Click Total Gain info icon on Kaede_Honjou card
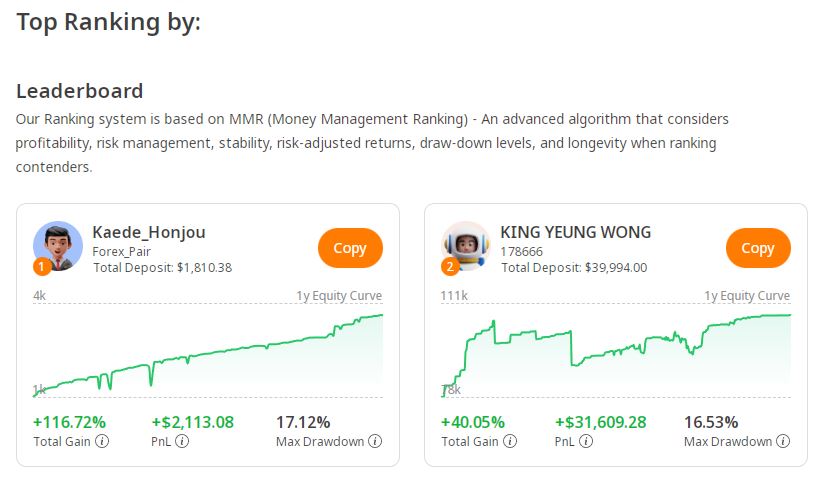Viewport: 824px width, 485px height. [x=103, y=442]
